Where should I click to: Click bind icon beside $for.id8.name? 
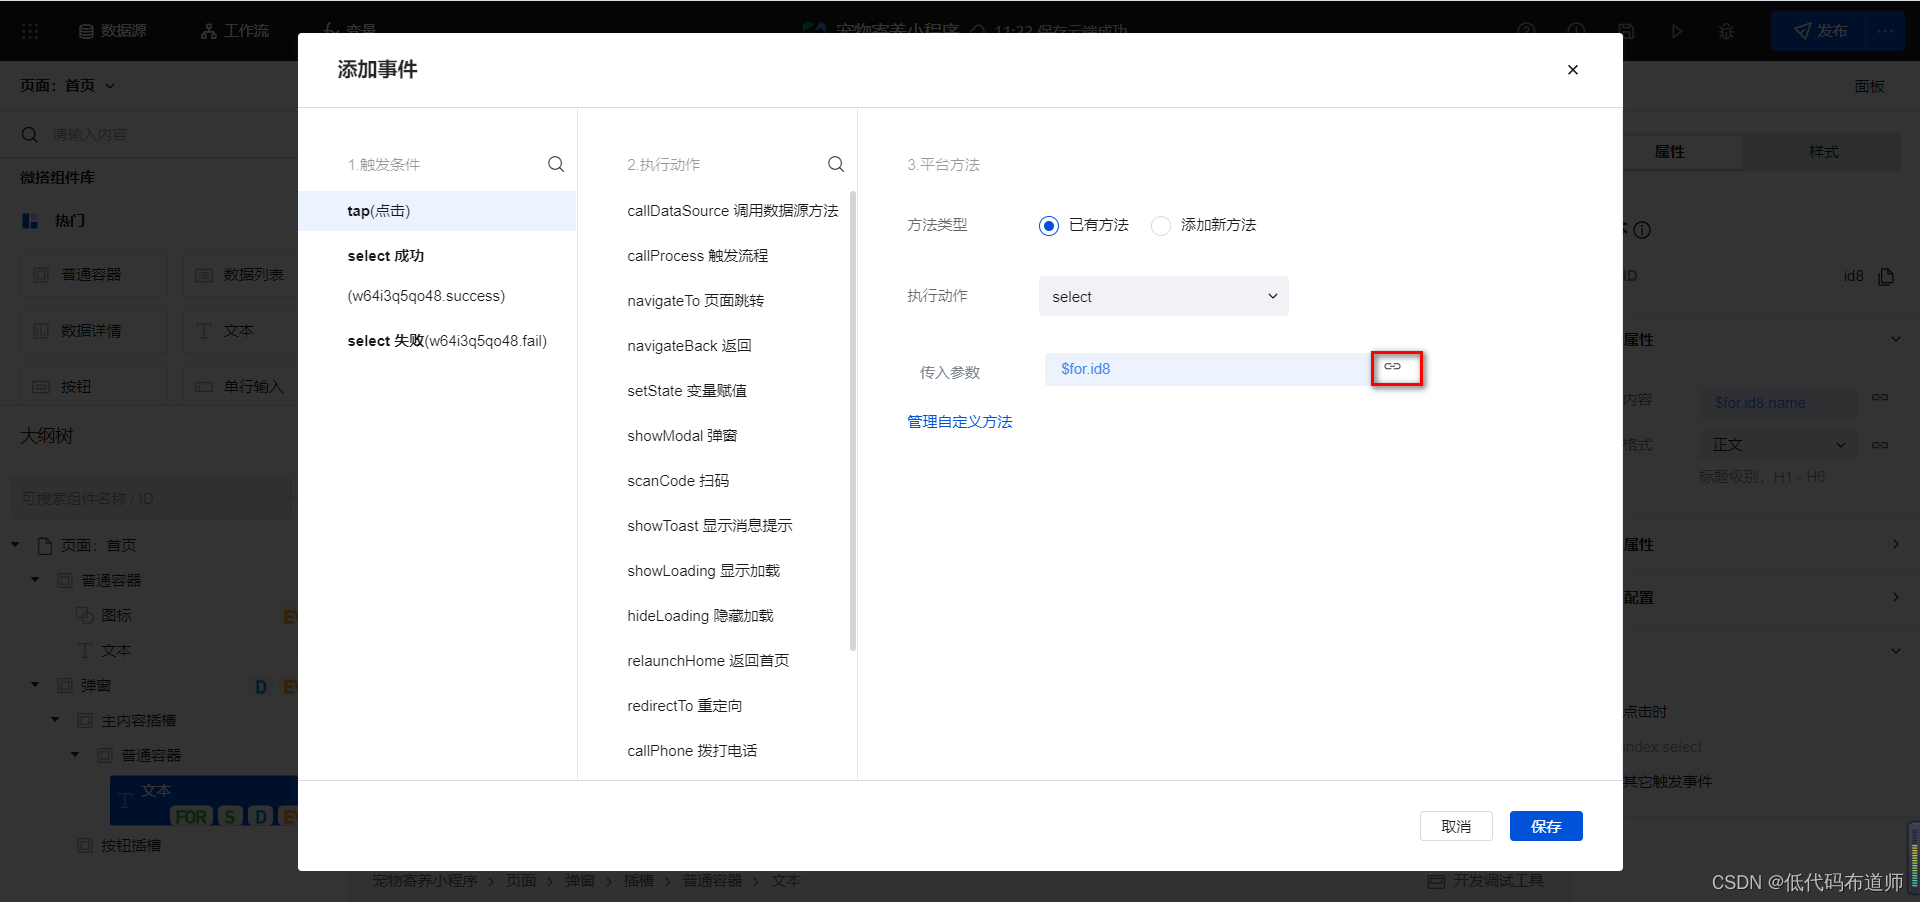[1880, 398]
